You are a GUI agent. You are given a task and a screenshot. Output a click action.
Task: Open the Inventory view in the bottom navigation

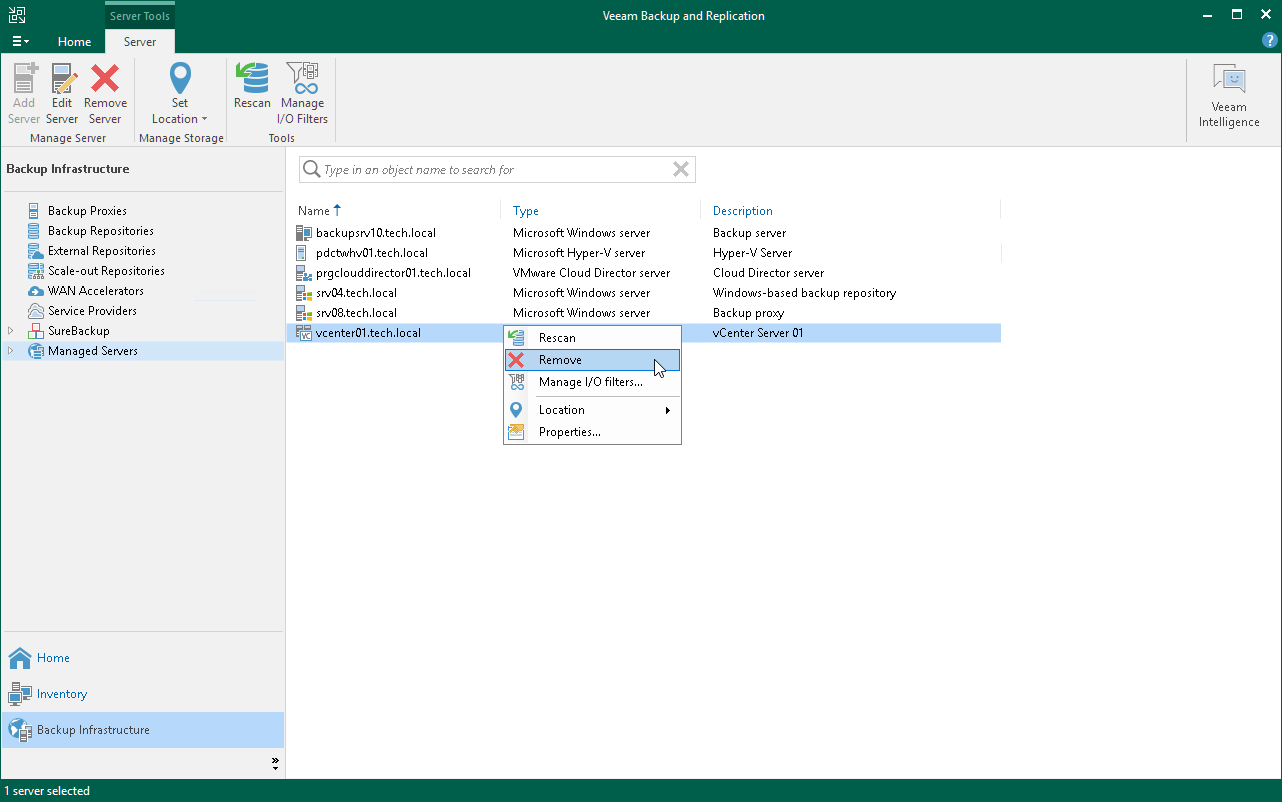click(x=61, y=694)
